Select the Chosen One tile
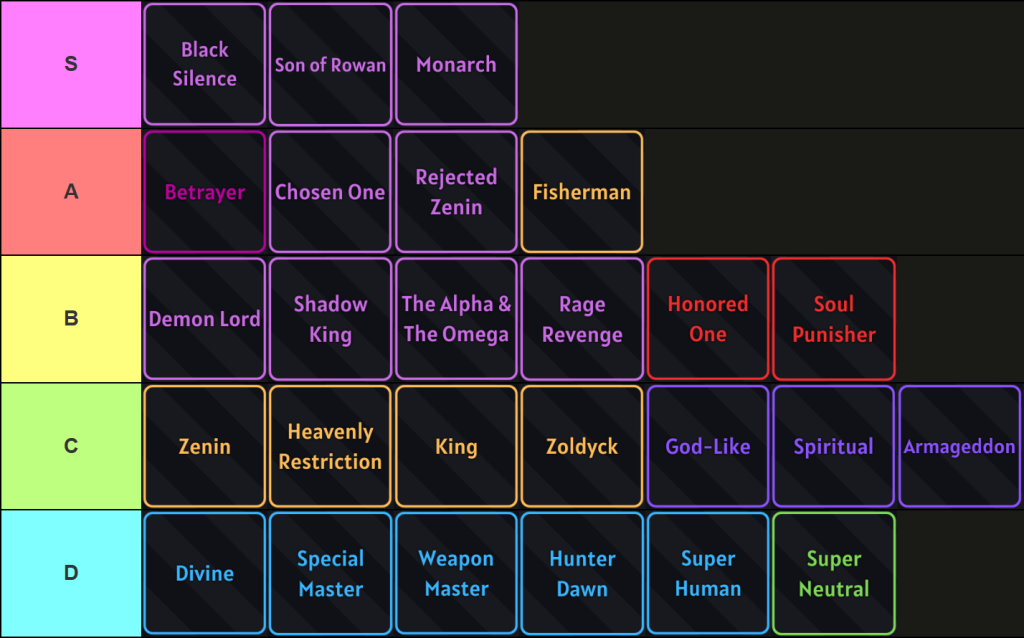Viewport: 1024px width, 638px height. pyautogui.click(x=330, y=192)
